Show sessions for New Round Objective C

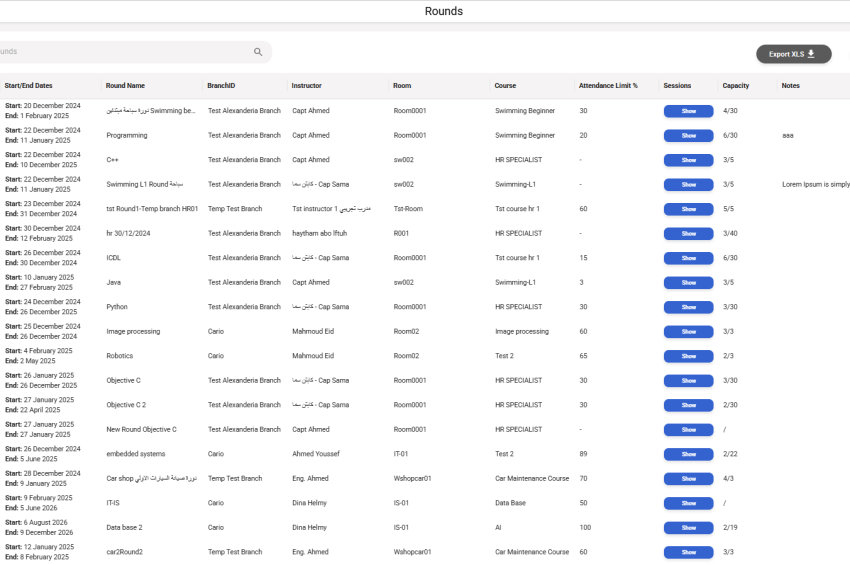point(688,430)
